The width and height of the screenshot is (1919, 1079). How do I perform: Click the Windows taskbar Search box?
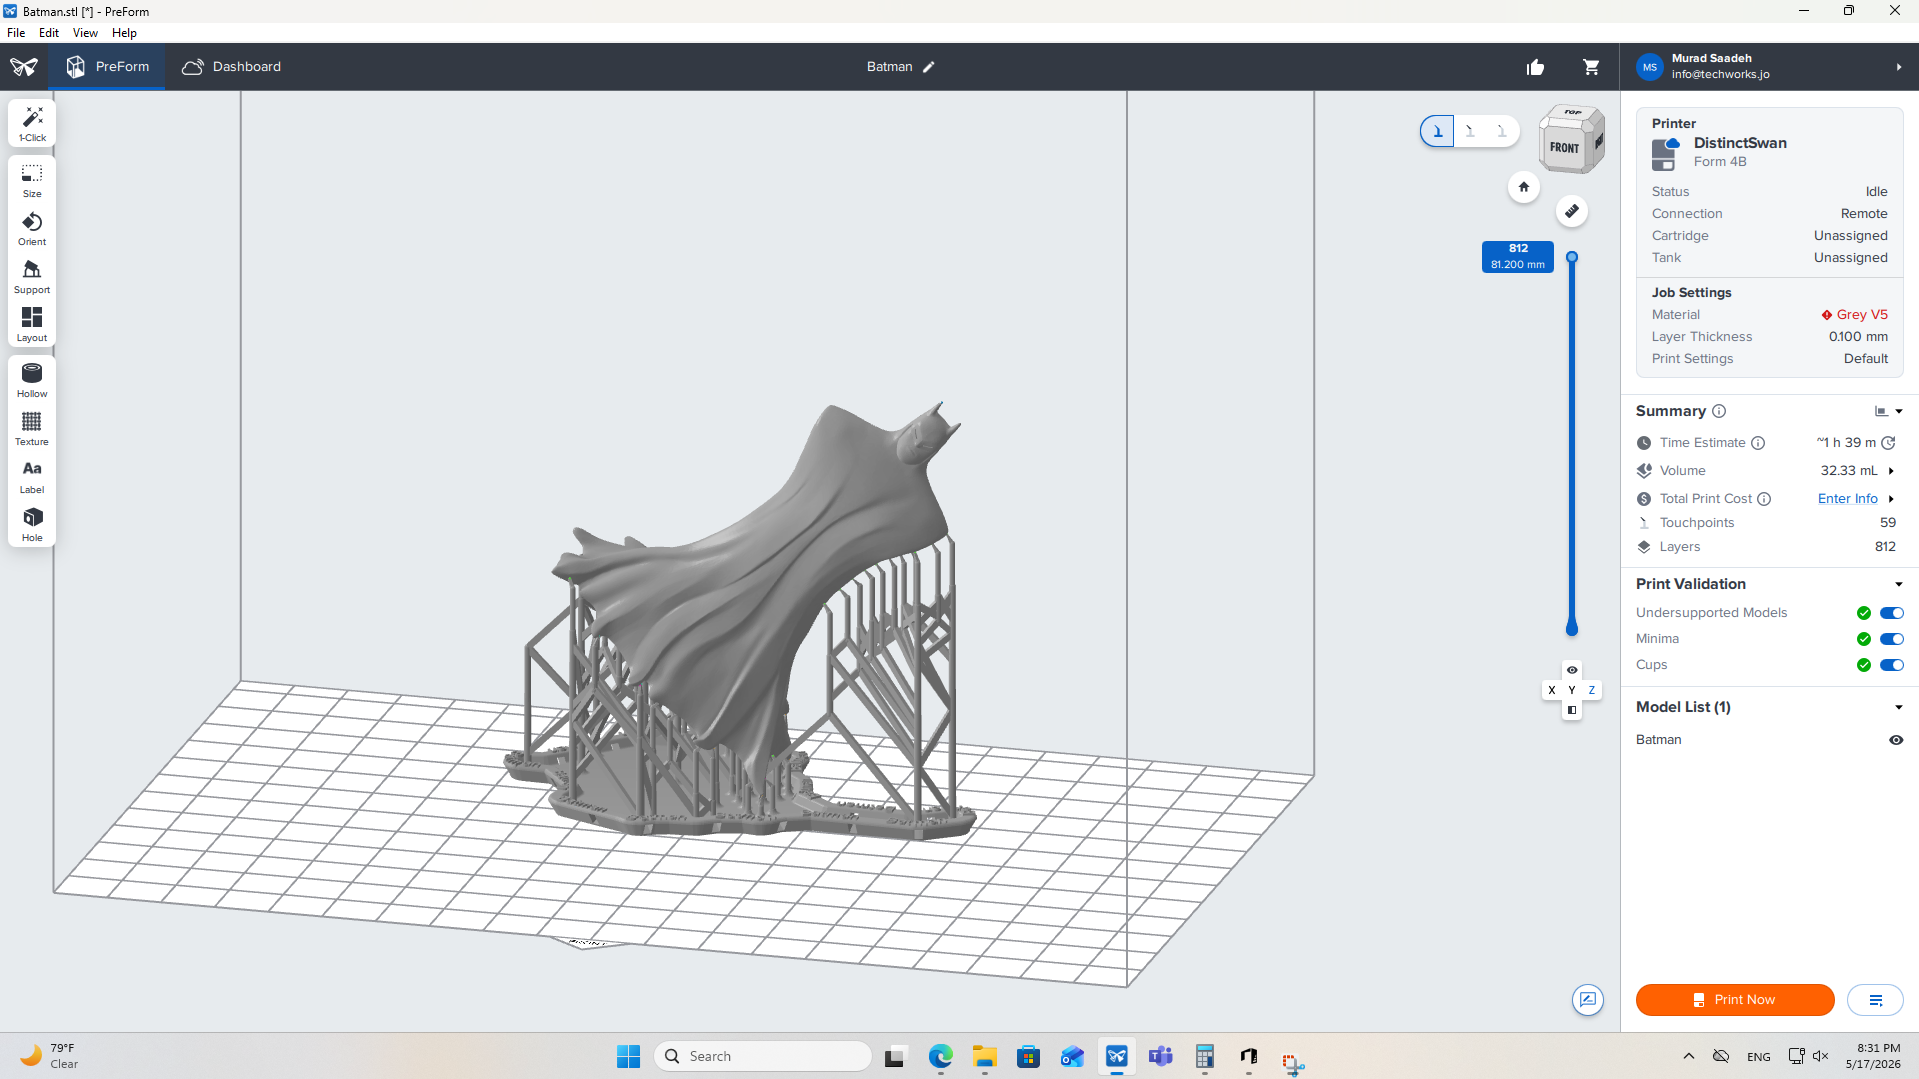(x=762, y=1056)
